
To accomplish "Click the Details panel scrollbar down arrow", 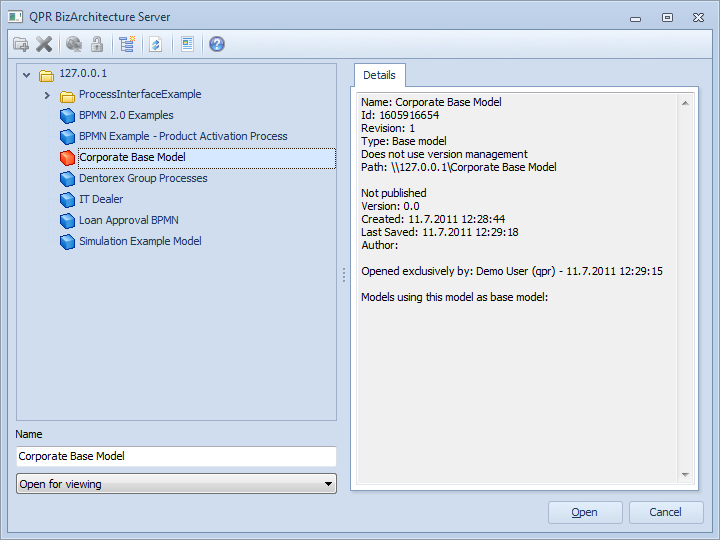I will tap(686, 474).
